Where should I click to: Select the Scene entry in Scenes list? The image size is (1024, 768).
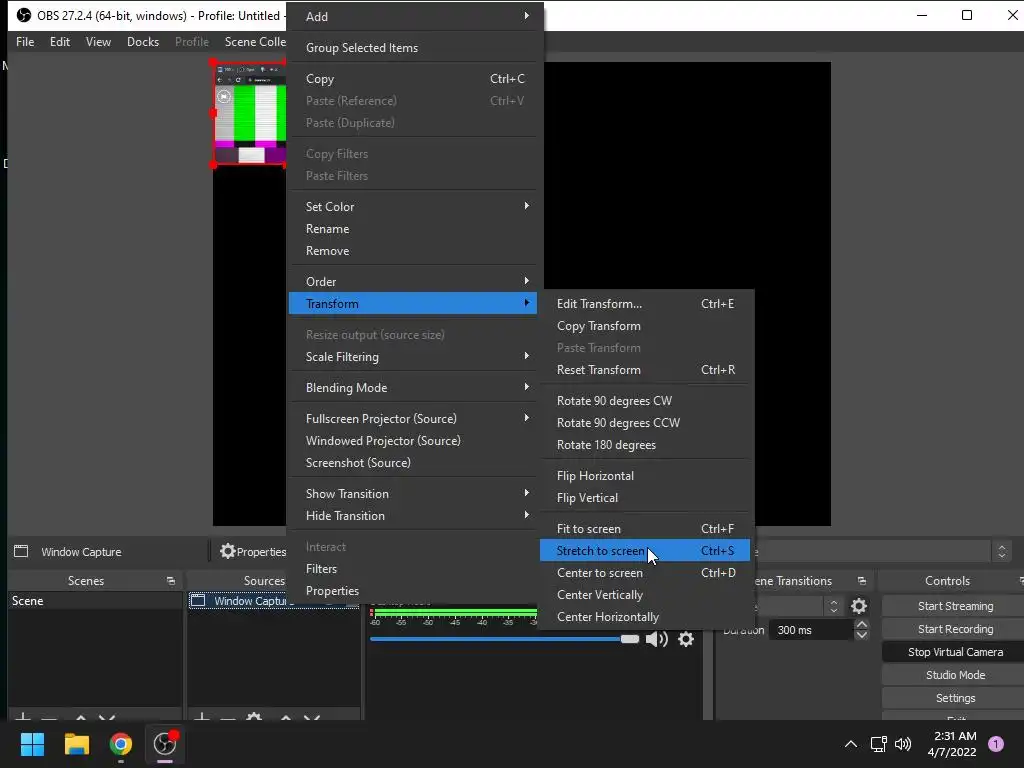(95, 601)
